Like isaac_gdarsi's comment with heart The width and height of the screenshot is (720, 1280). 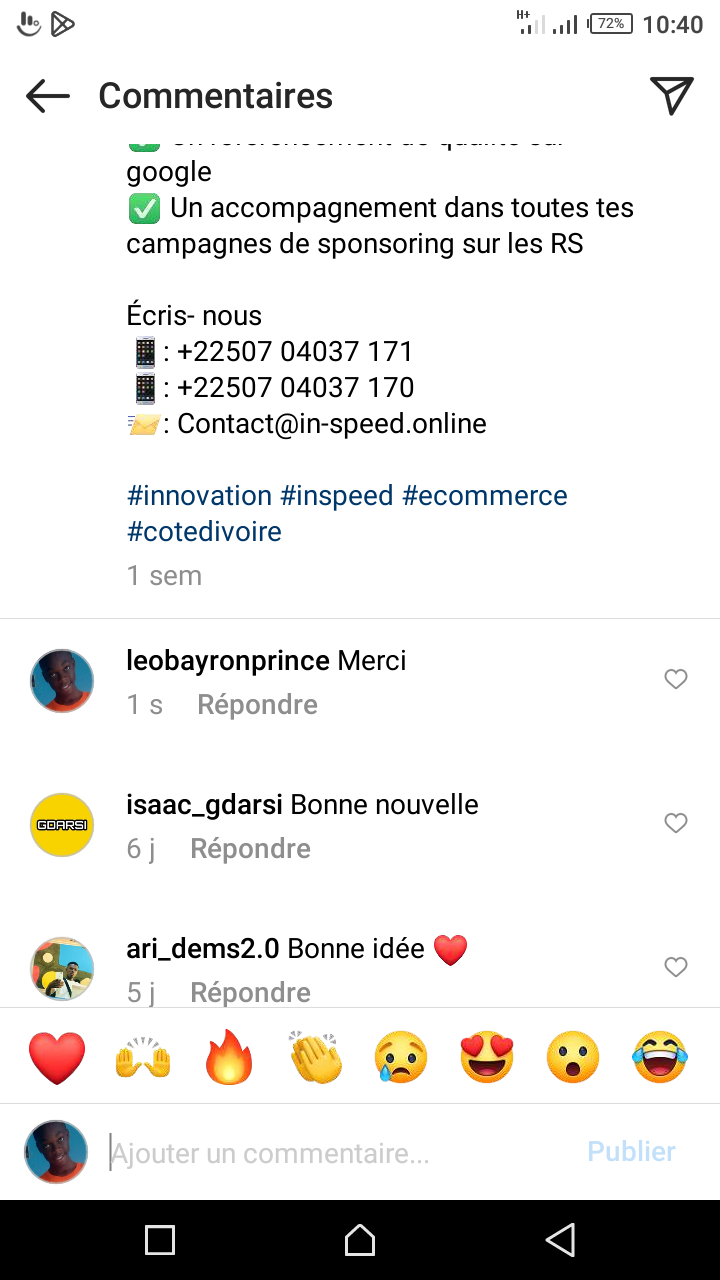[676, 824]
